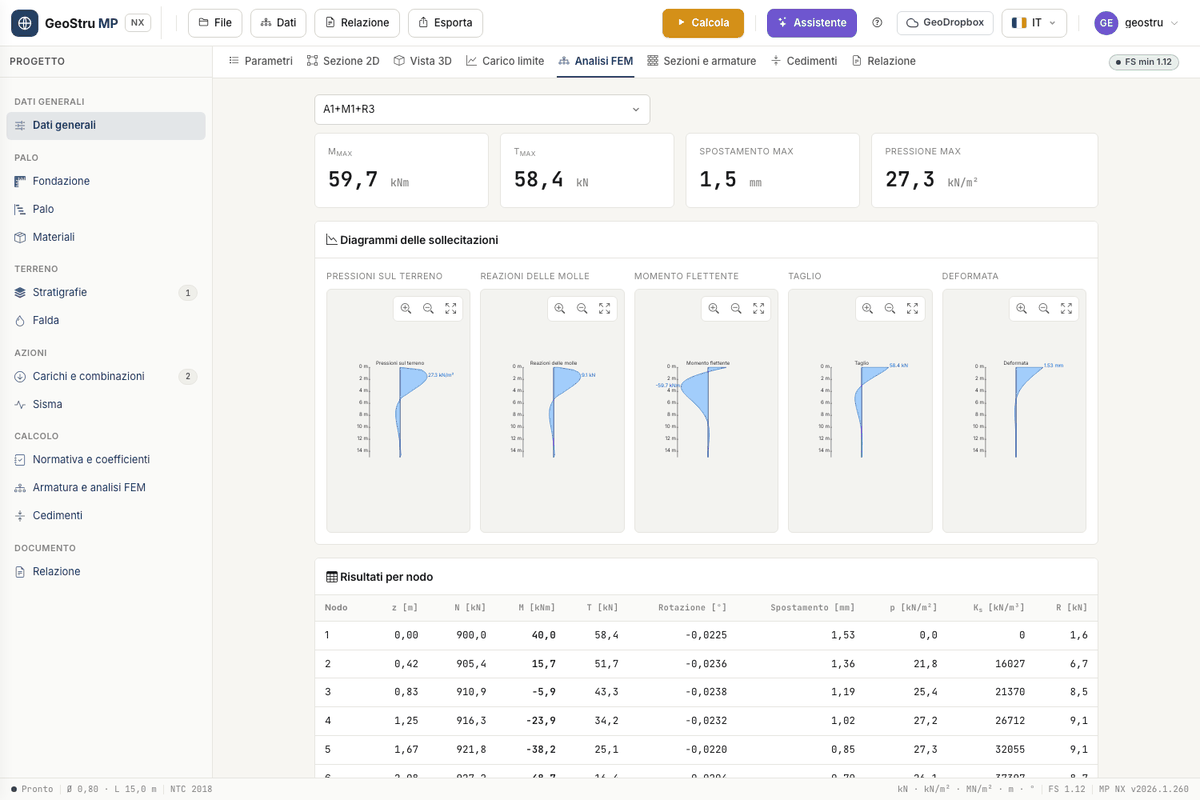This screenshot has width=1200, height=800.
Task: Expand Deformata diagram to fullscreen
Action: click(x=1067, y=309)
